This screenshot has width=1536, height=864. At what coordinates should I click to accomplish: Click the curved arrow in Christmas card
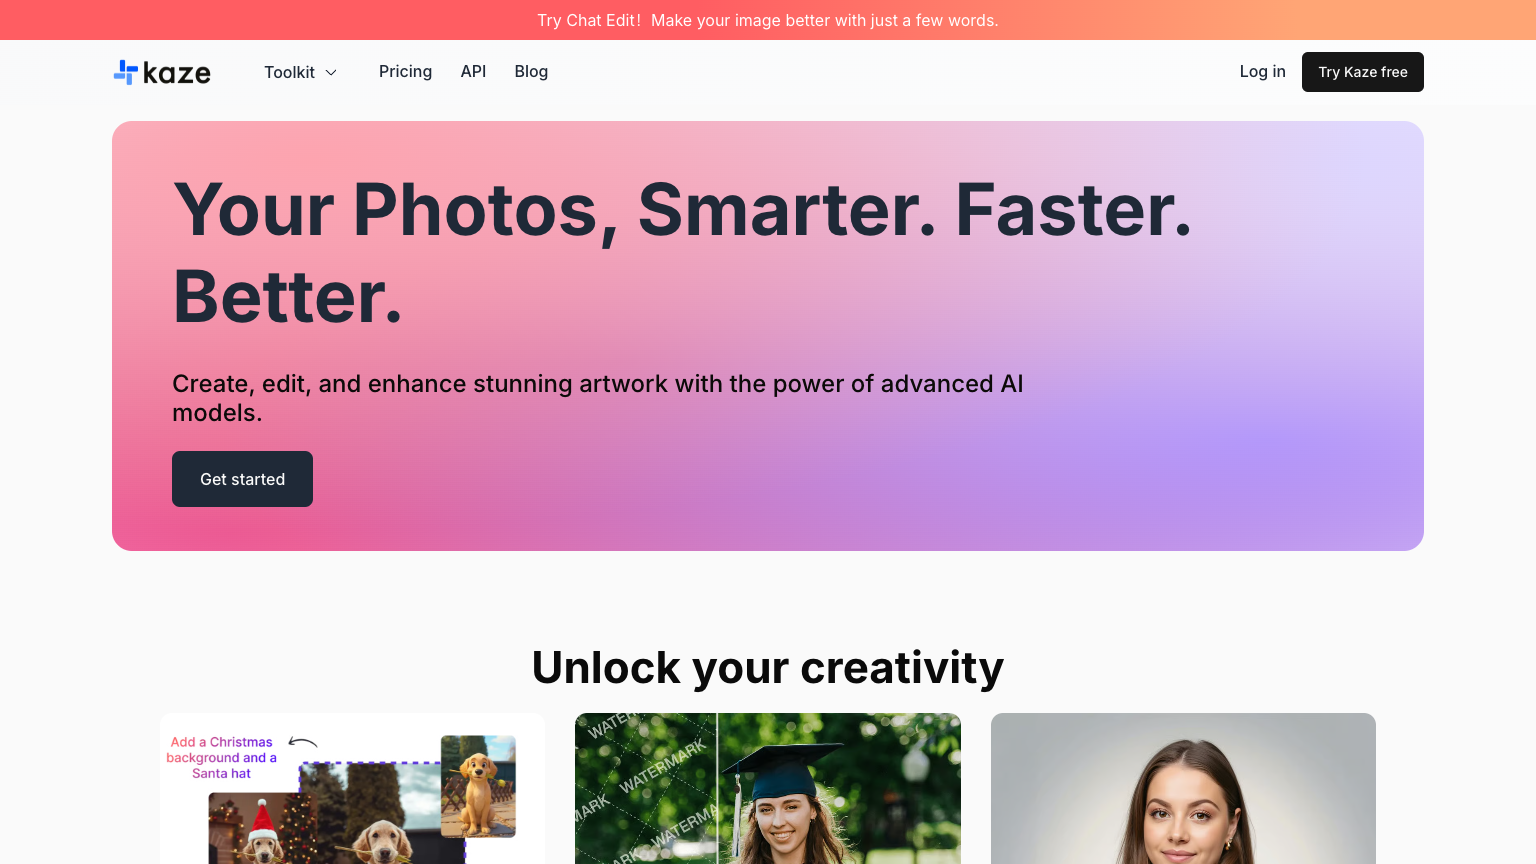click(x=303, y=742)
